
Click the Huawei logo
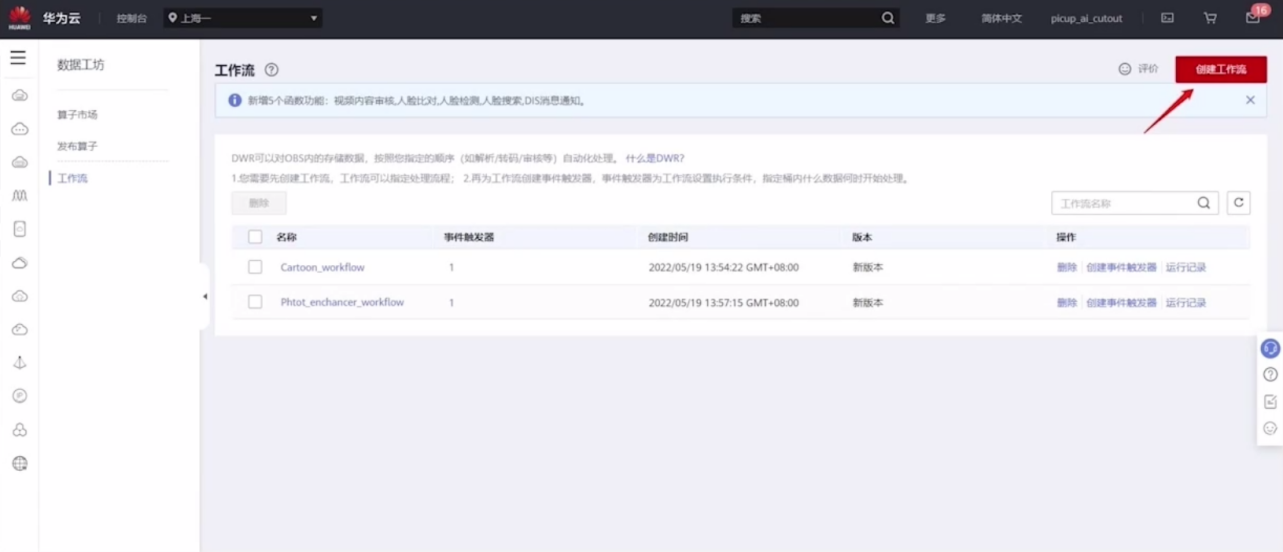point(19,17)
